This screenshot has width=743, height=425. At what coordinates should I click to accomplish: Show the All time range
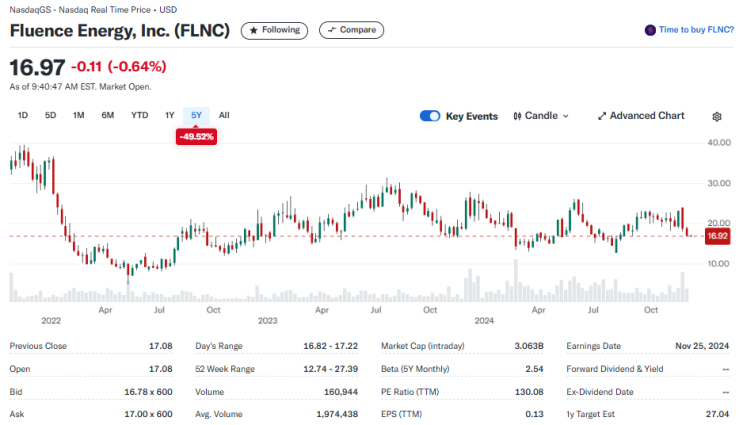tap(224, 115)
